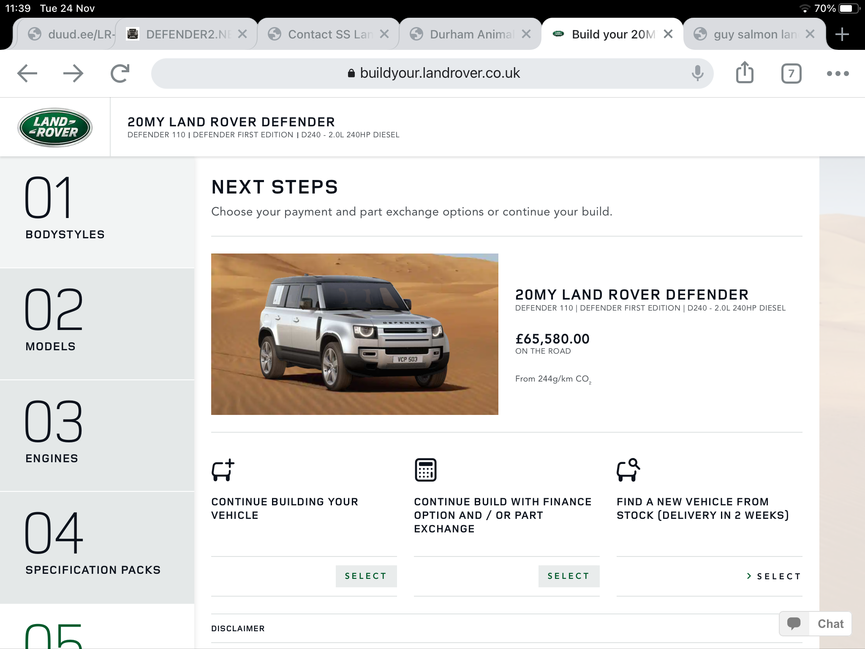This screenshot has width=865, height=649.
Task: Reload the current page
Action: click(x=120, y=73)
